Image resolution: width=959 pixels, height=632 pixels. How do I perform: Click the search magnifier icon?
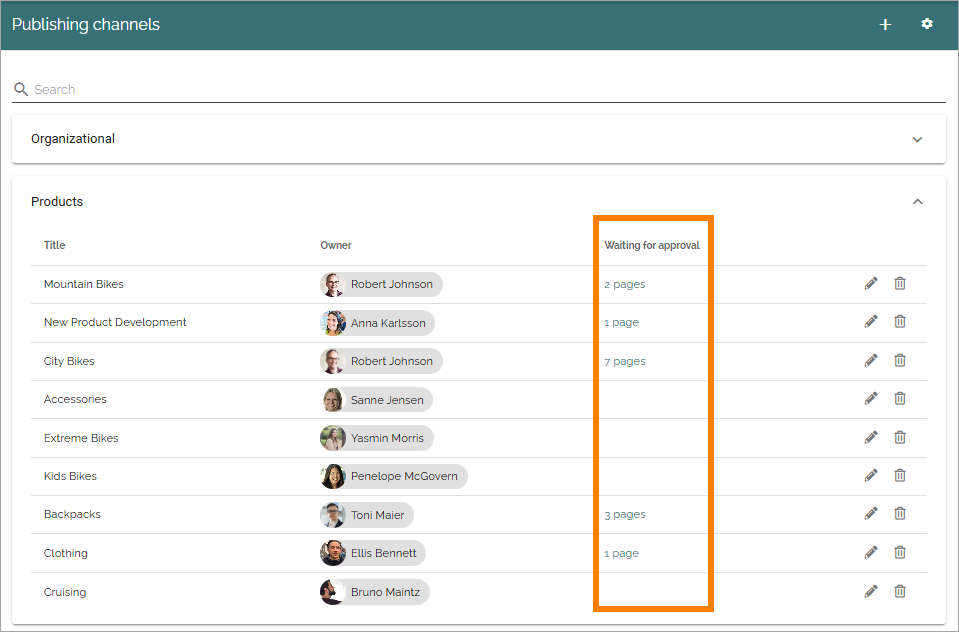[21, 89]
